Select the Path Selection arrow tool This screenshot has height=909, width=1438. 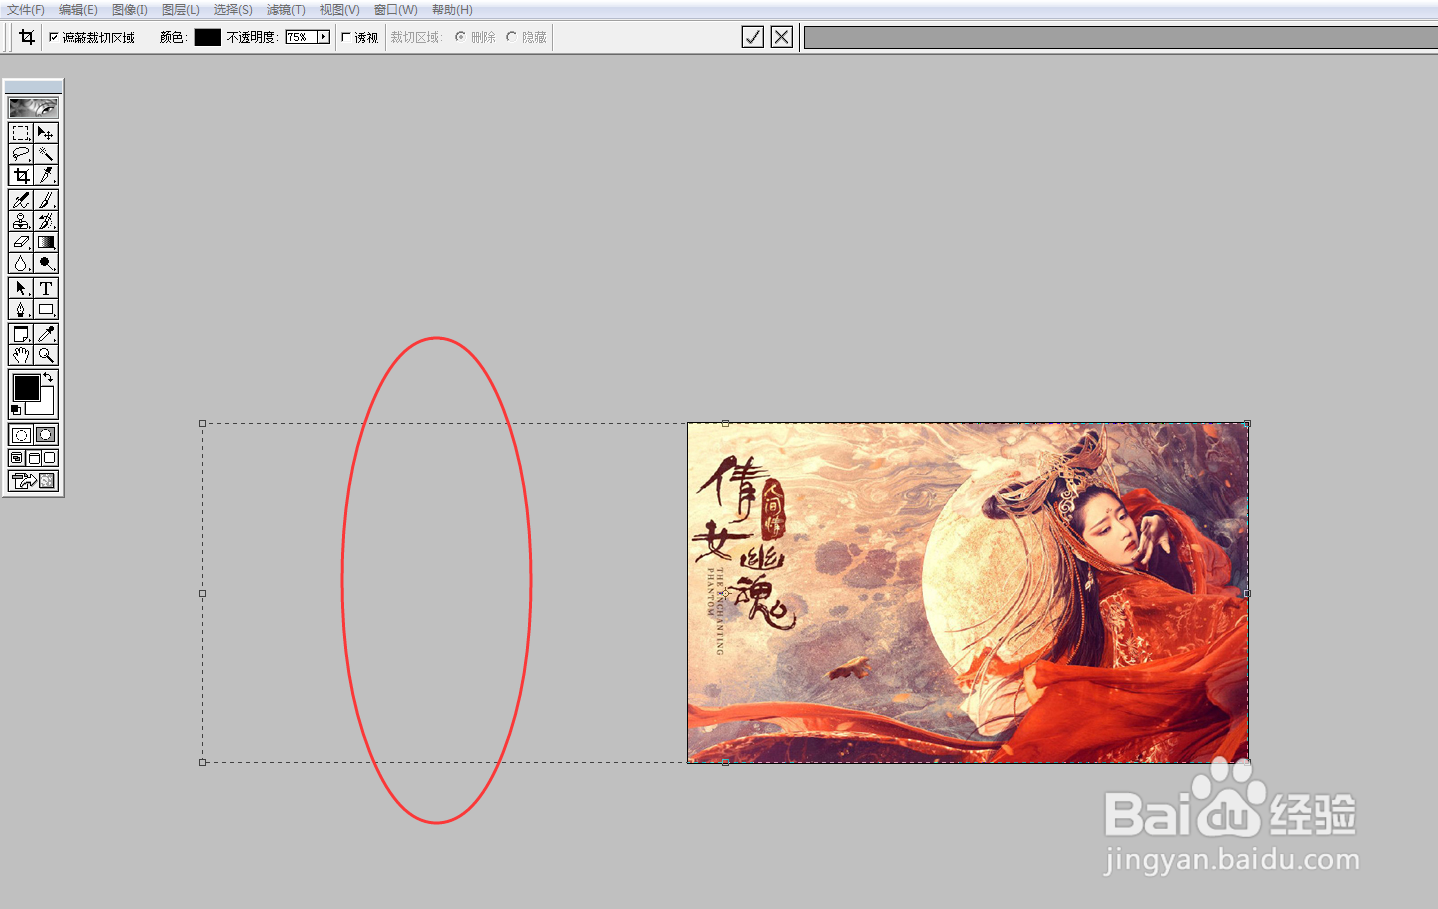click(x=21, y=288)
